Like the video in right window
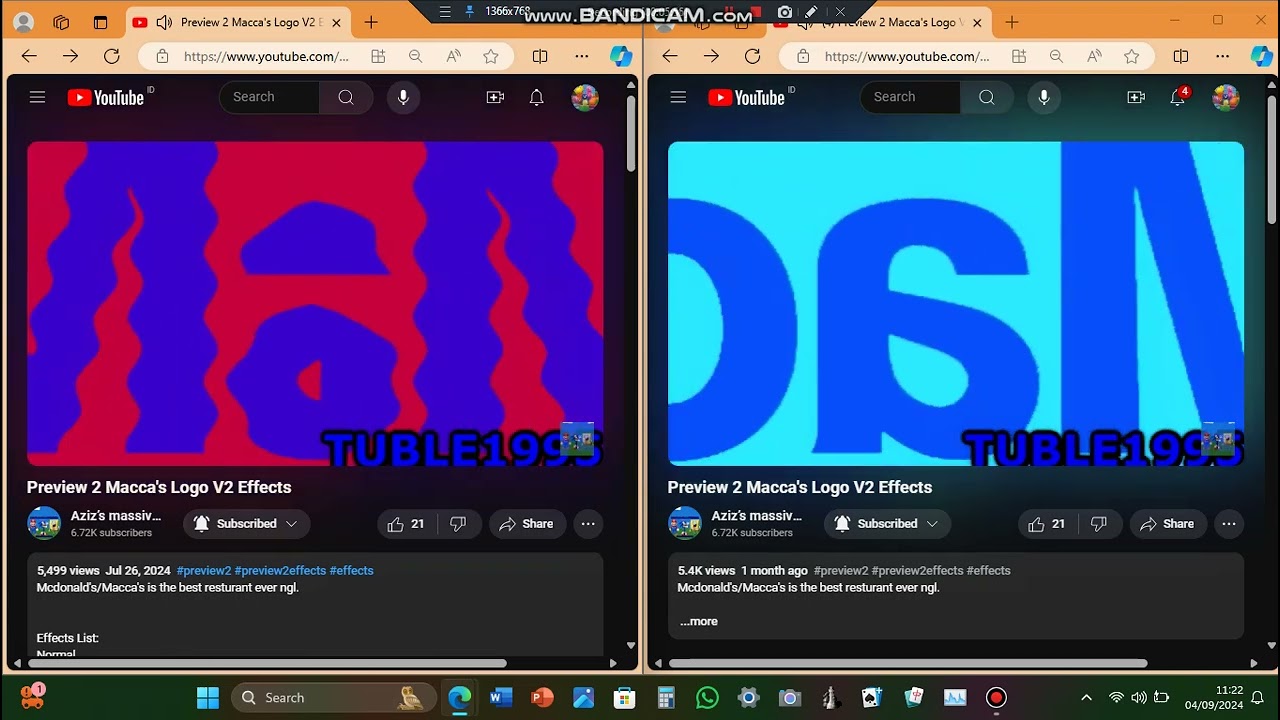Viewport: 1280px width, 720px height. [1047, 524]
